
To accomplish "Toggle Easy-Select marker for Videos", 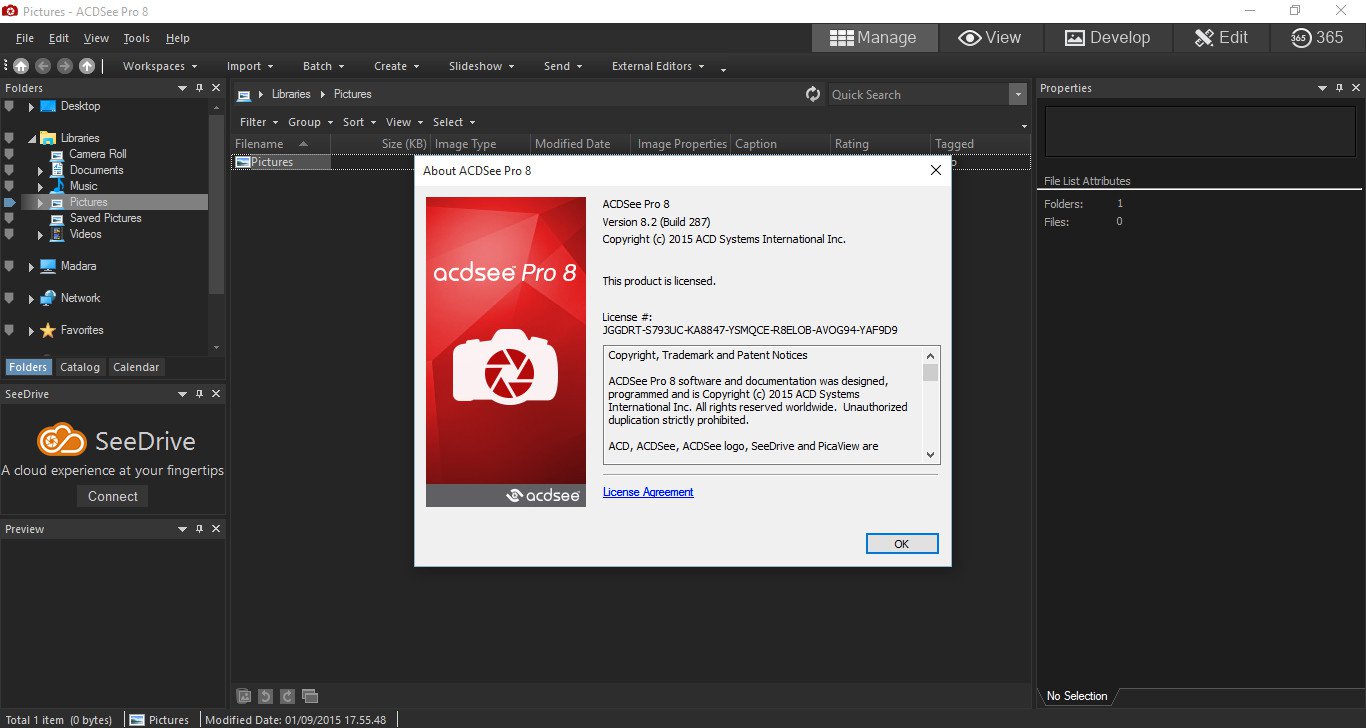I will [x=9, y=234].
